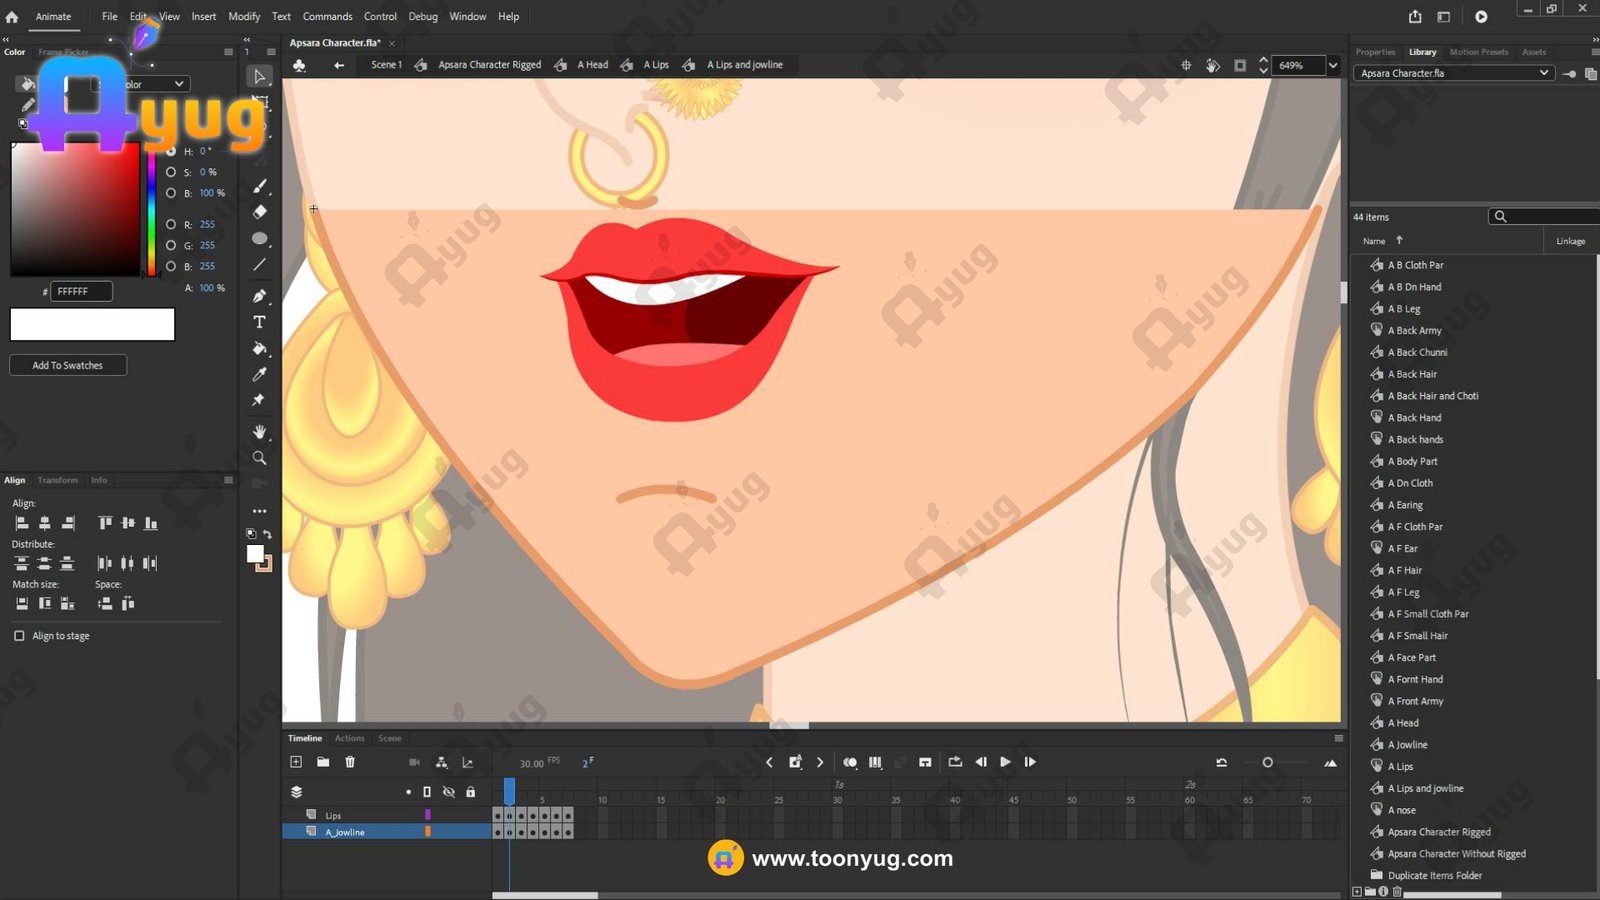Go to previous keyframe arrow
The width and height of the screenshot is (1600, 900).
[x=769, y=762]
